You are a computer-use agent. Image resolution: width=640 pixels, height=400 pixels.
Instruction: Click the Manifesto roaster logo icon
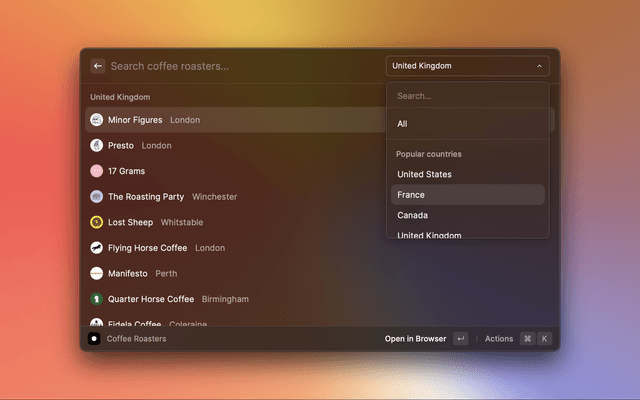point(97,273)
